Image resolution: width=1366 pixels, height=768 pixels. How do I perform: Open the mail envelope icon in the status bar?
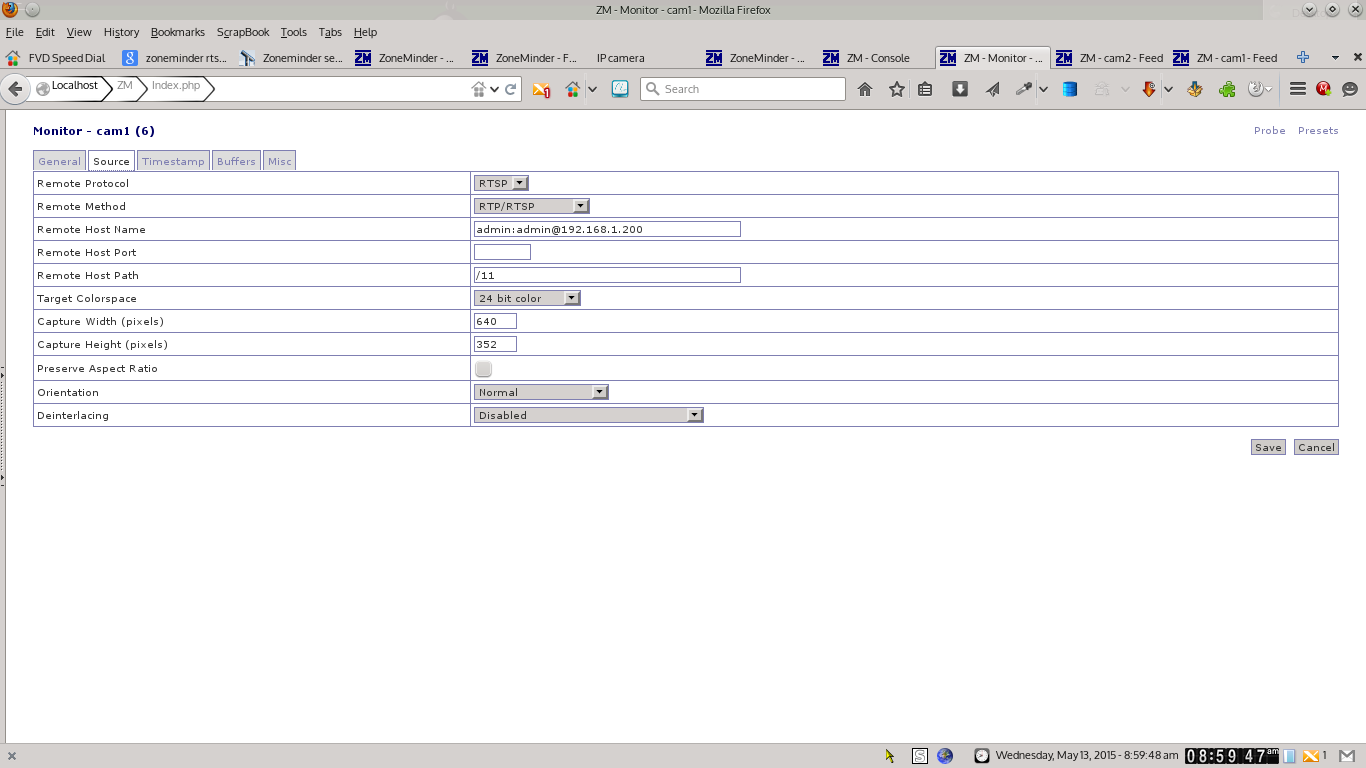1312,756
